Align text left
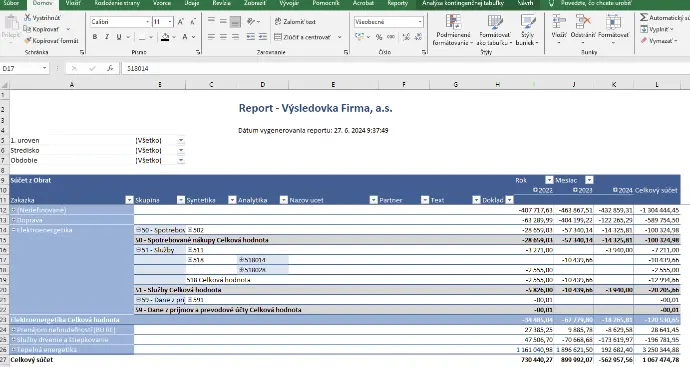The height and width of the screenshot is (367, 690). click(x=211, y=37)
